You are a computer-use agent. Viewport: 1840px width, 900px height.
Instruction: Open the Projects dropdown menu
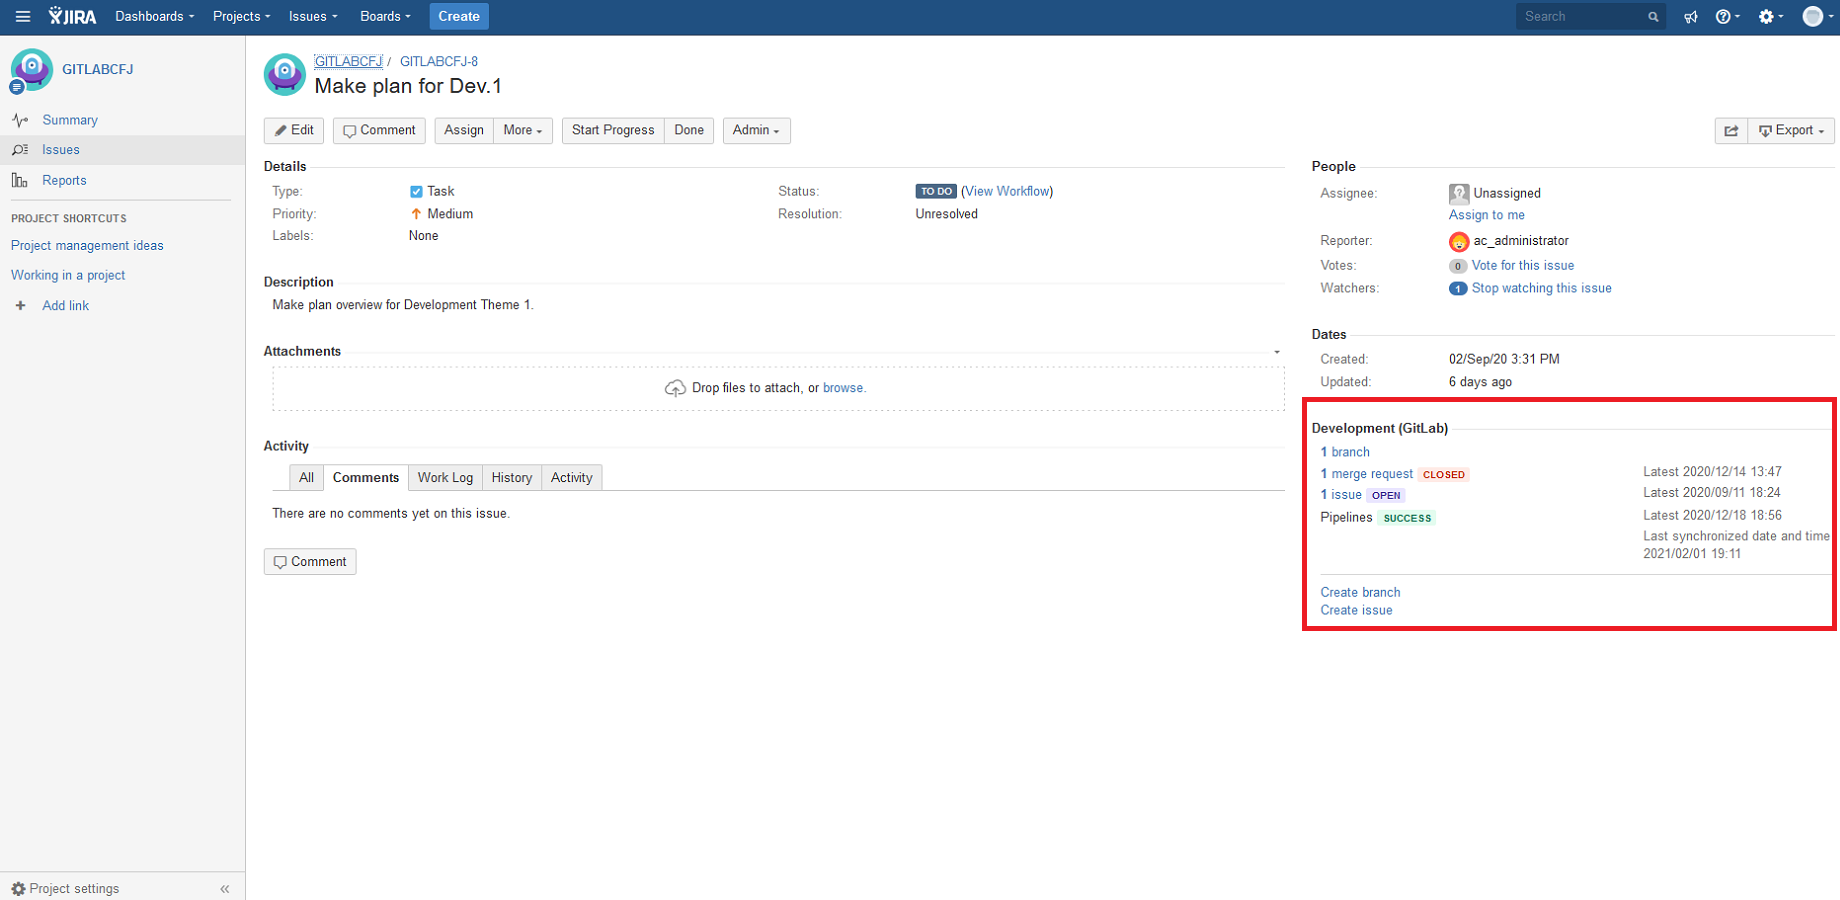point(241,16)
